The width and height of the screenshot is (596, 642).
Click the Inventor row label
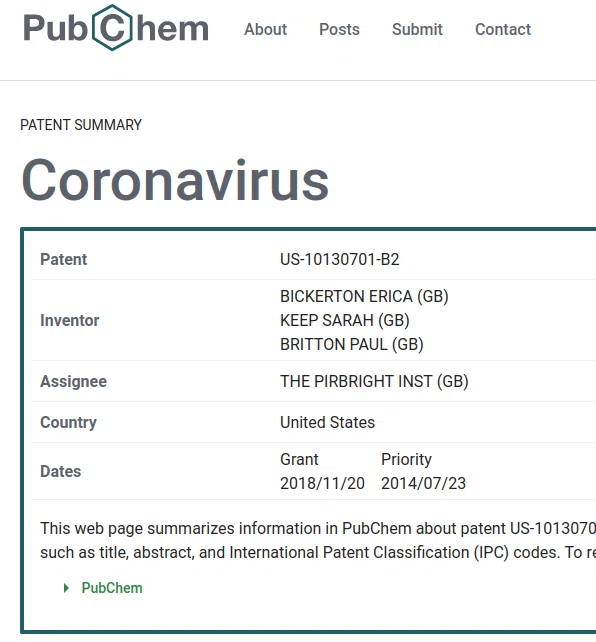[x=70, y=321]
